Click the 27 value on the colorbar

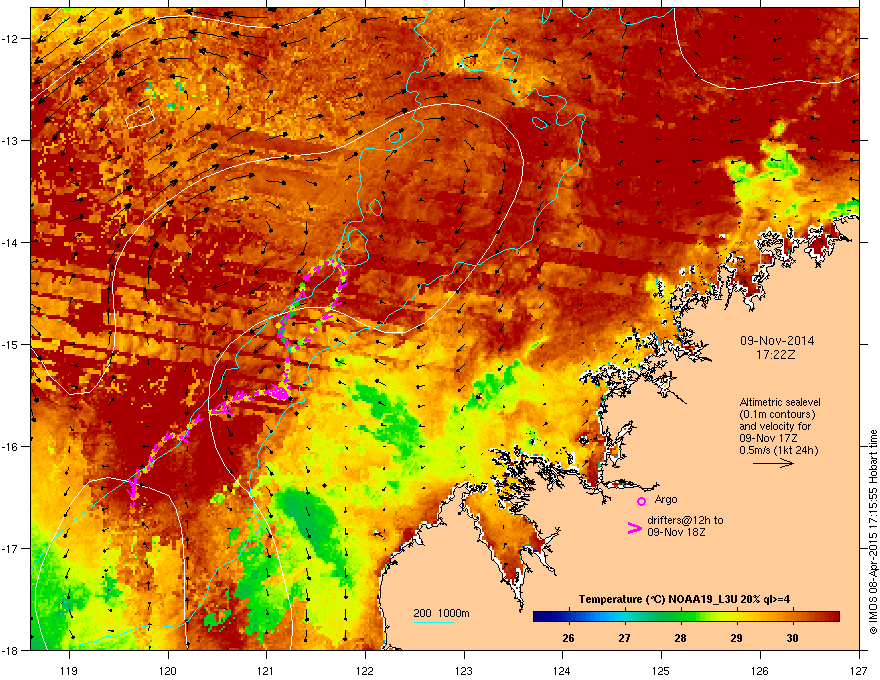click(x=625, y=638)
